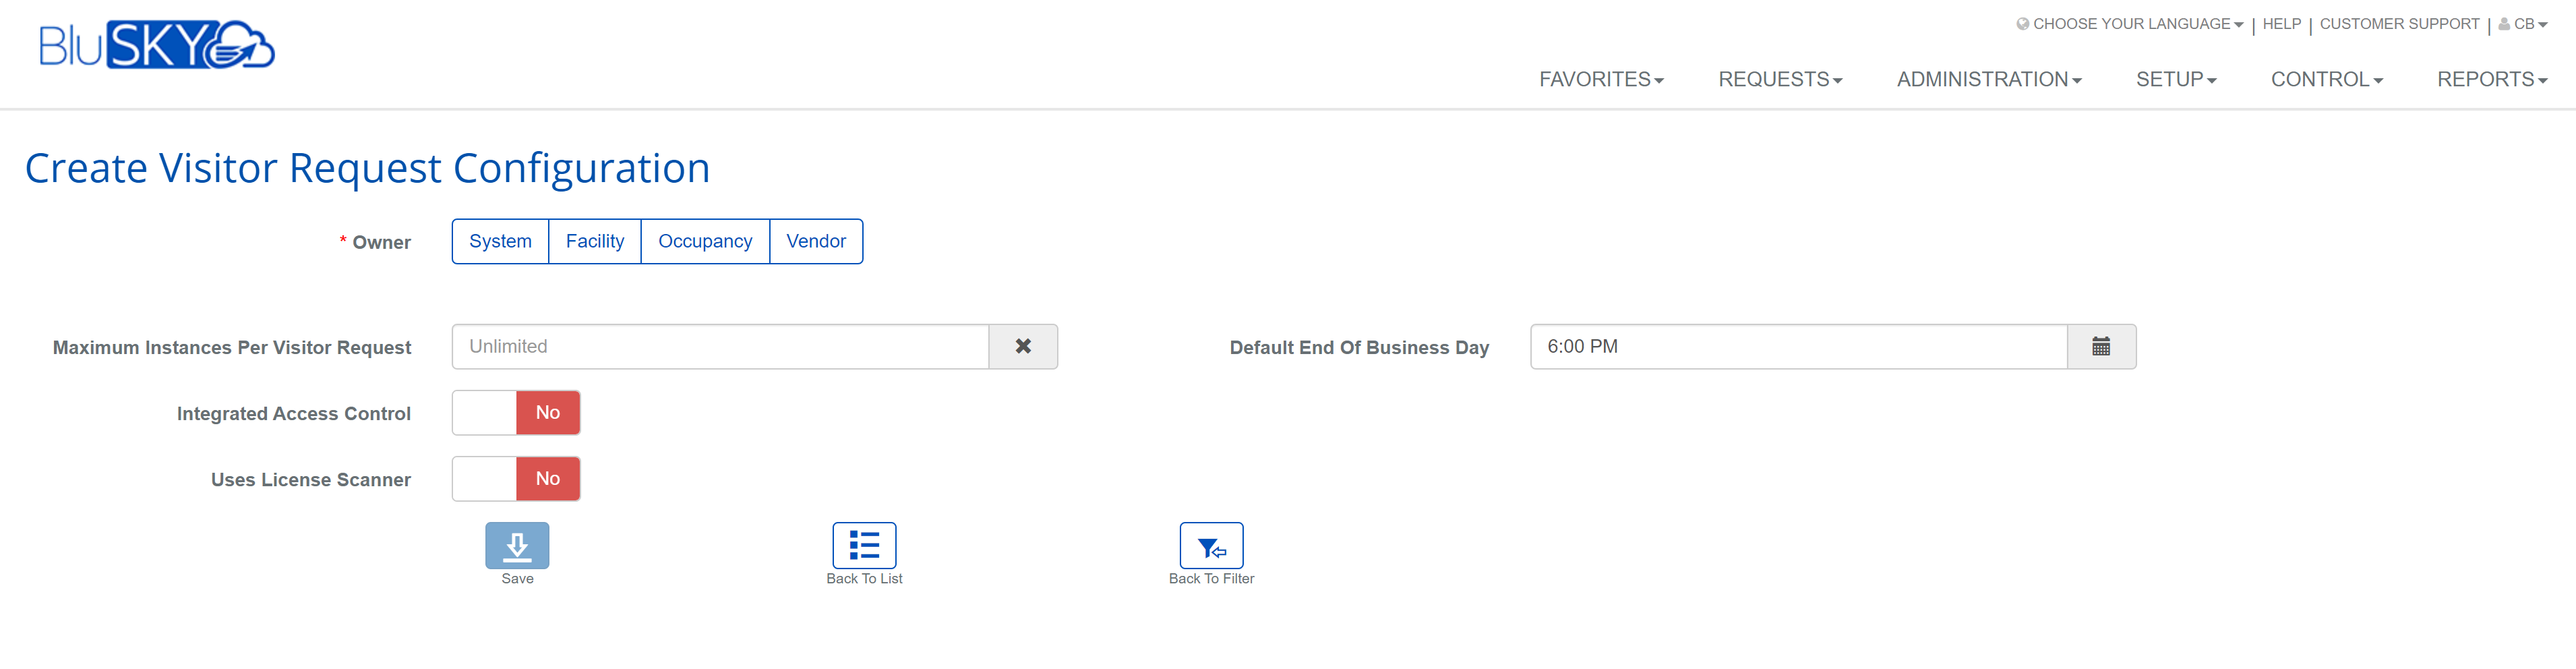Select System as the Owner

pyautogui.click(x=500, y=242)
